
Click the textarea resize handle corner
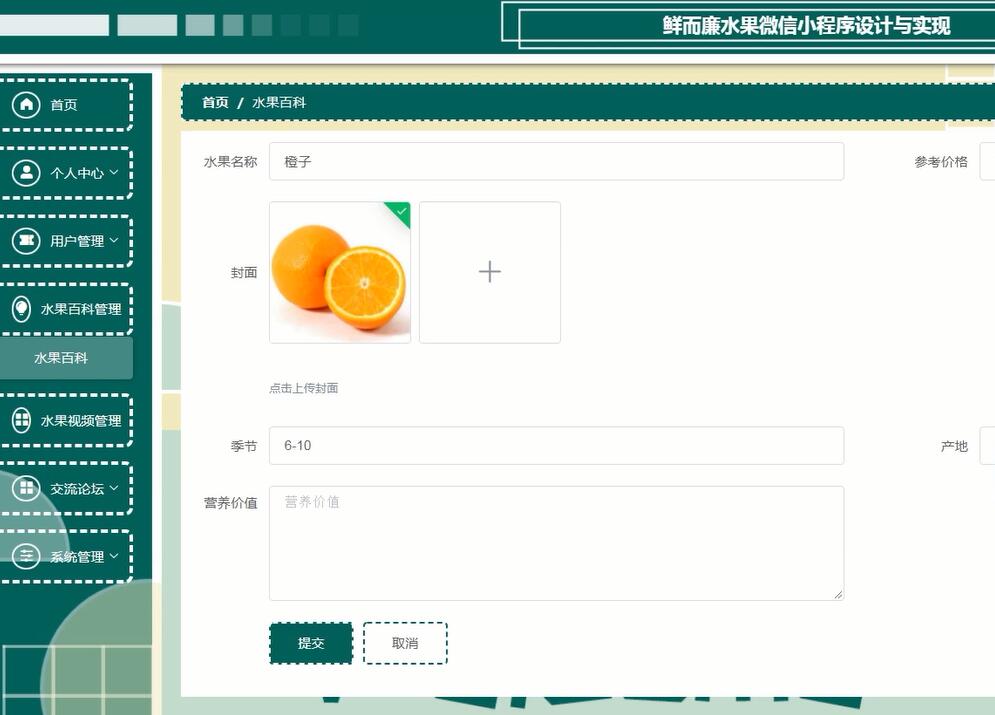838,594
